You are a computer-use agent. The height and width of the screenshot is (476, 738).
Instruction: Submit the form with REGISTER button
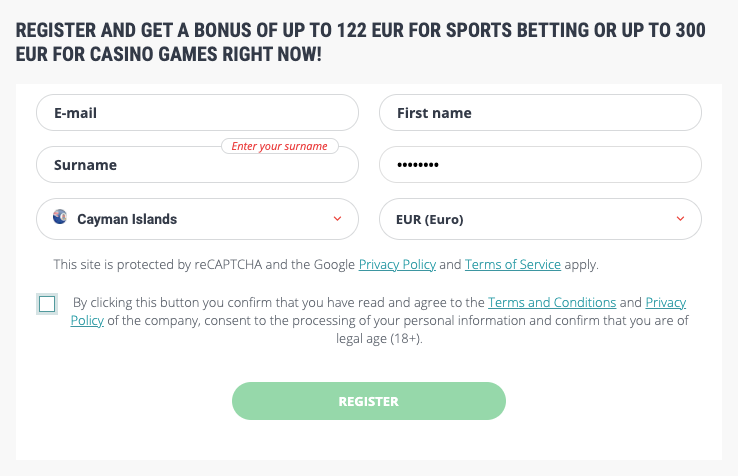pyautogui.click(x=369, y=401)
